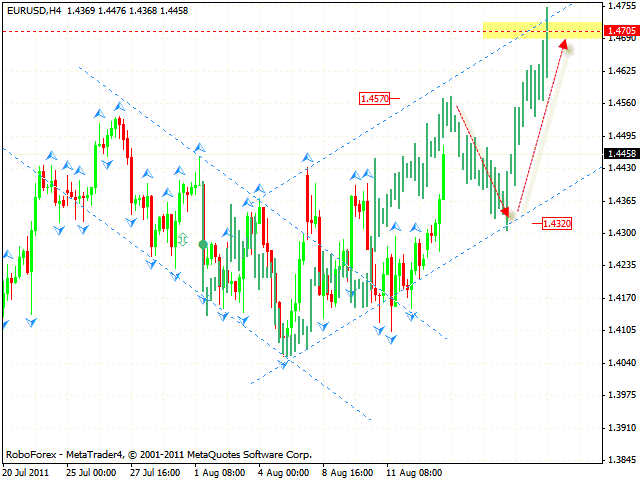Click the 1.4430 price axis label
Viewport: 640px width, 480px height.
coord(622,168)
